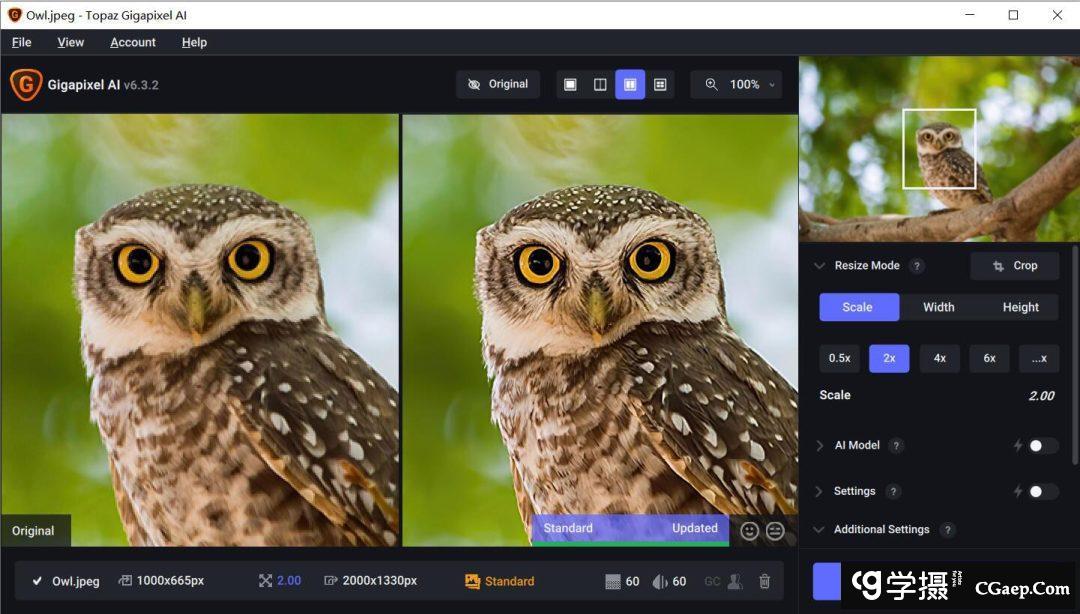
Task: Click the Crop button
Action: click(1014, 266)
